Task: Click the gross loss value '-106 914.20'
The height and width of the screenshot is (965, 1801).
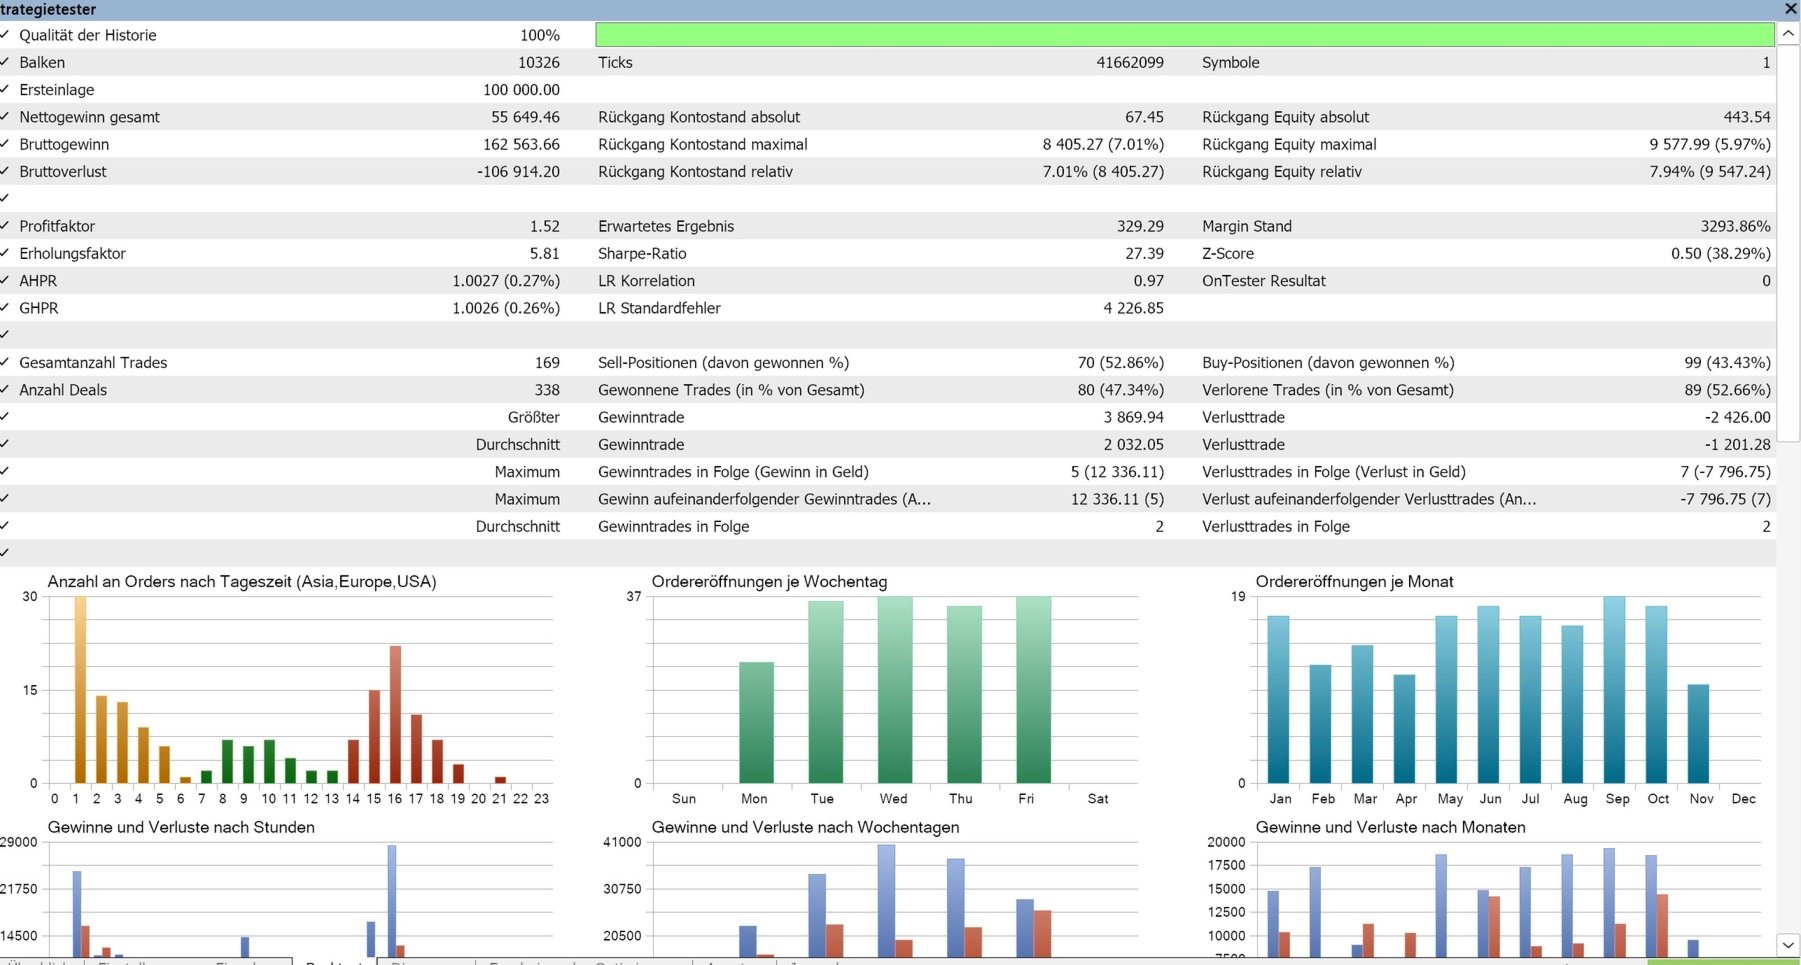Action: (518, 172)
